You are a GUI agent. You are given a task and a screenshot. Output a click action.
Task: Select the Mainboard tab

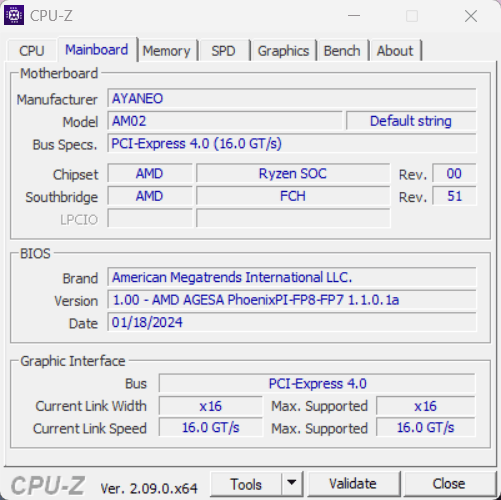[97, 50]
